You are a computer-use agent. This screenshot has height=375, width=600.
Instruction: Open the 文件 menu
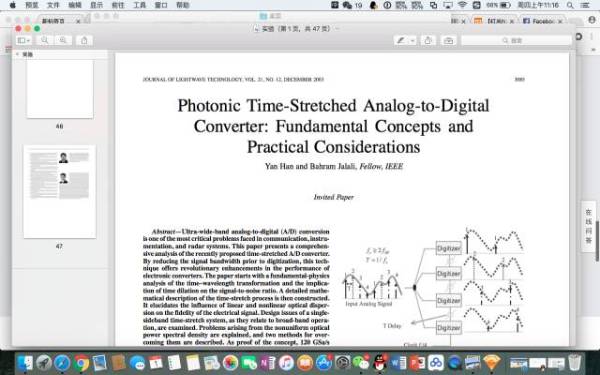click(53, 5)
